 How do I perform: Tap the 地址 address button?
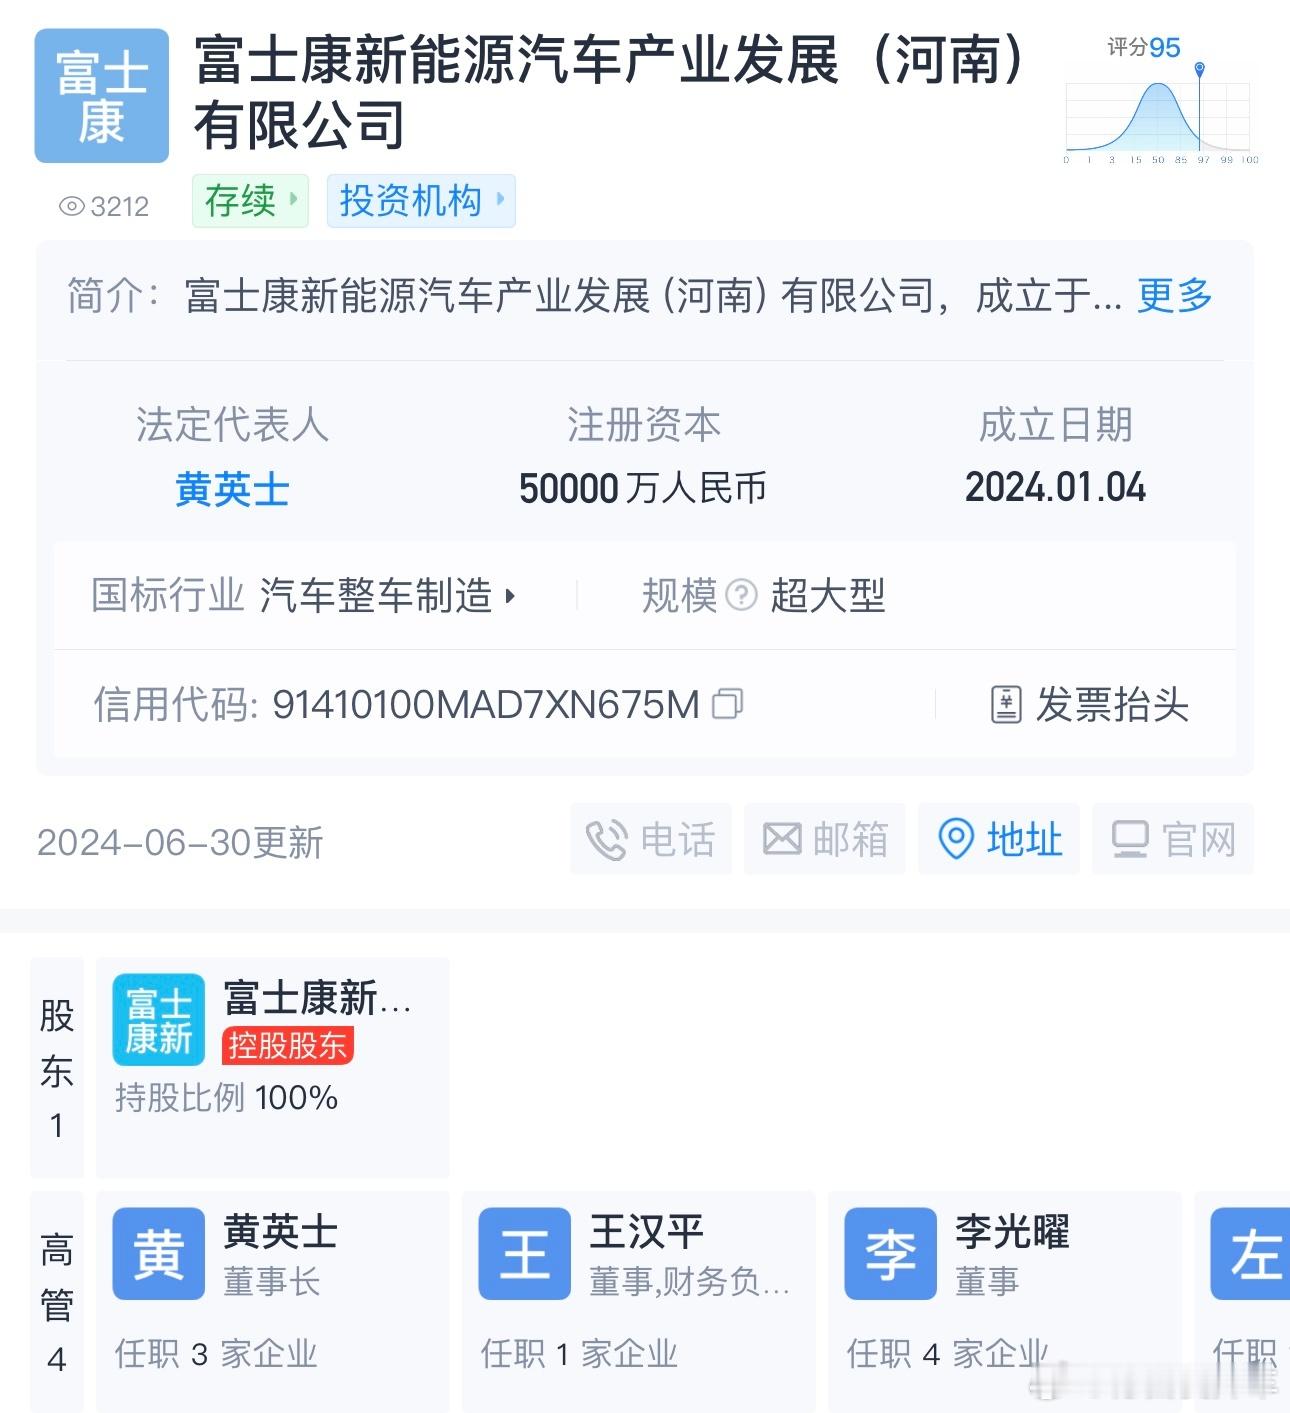pyautogui.click(x=999, y=839)
